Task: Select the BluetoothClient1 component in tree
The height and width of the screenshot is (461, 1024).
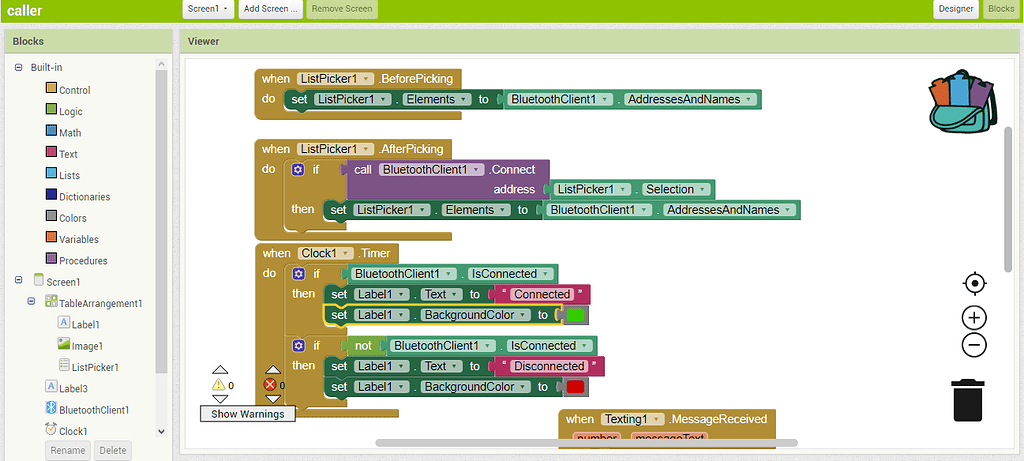Action: tap(93, 410)
